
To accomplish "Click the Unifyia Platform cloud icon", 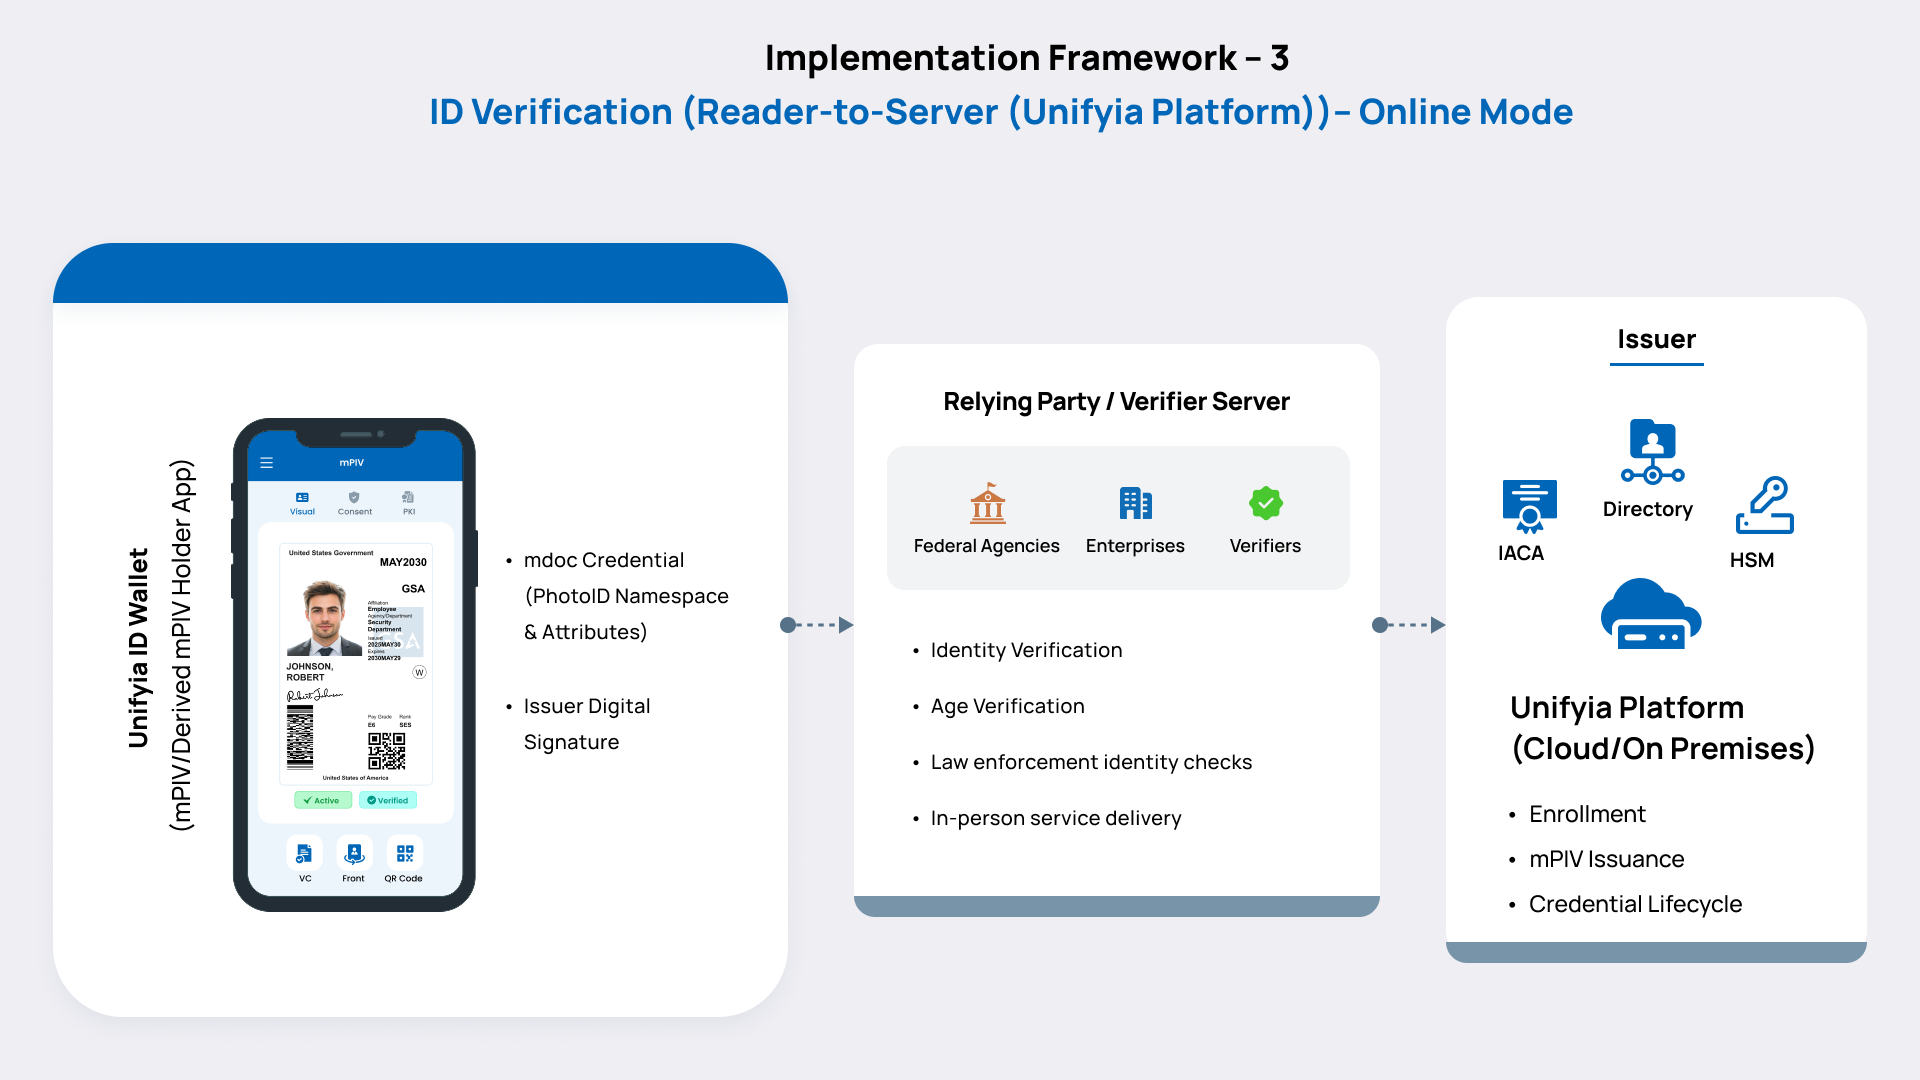I will [x=1650, y=613].
